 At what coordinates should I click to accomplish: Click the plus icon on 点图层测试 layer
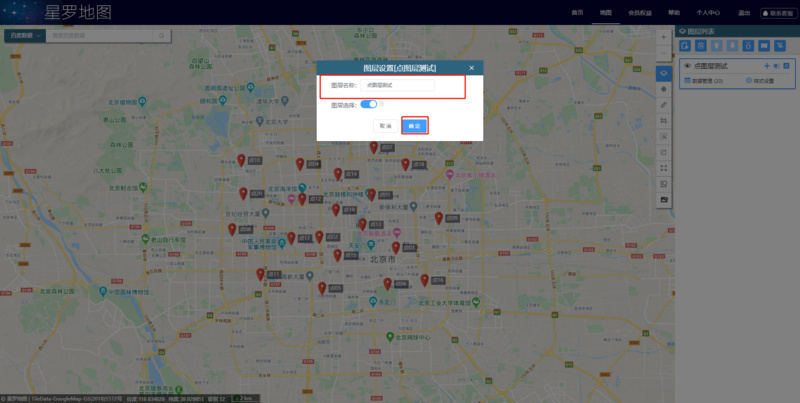click(x=766, y=66)
